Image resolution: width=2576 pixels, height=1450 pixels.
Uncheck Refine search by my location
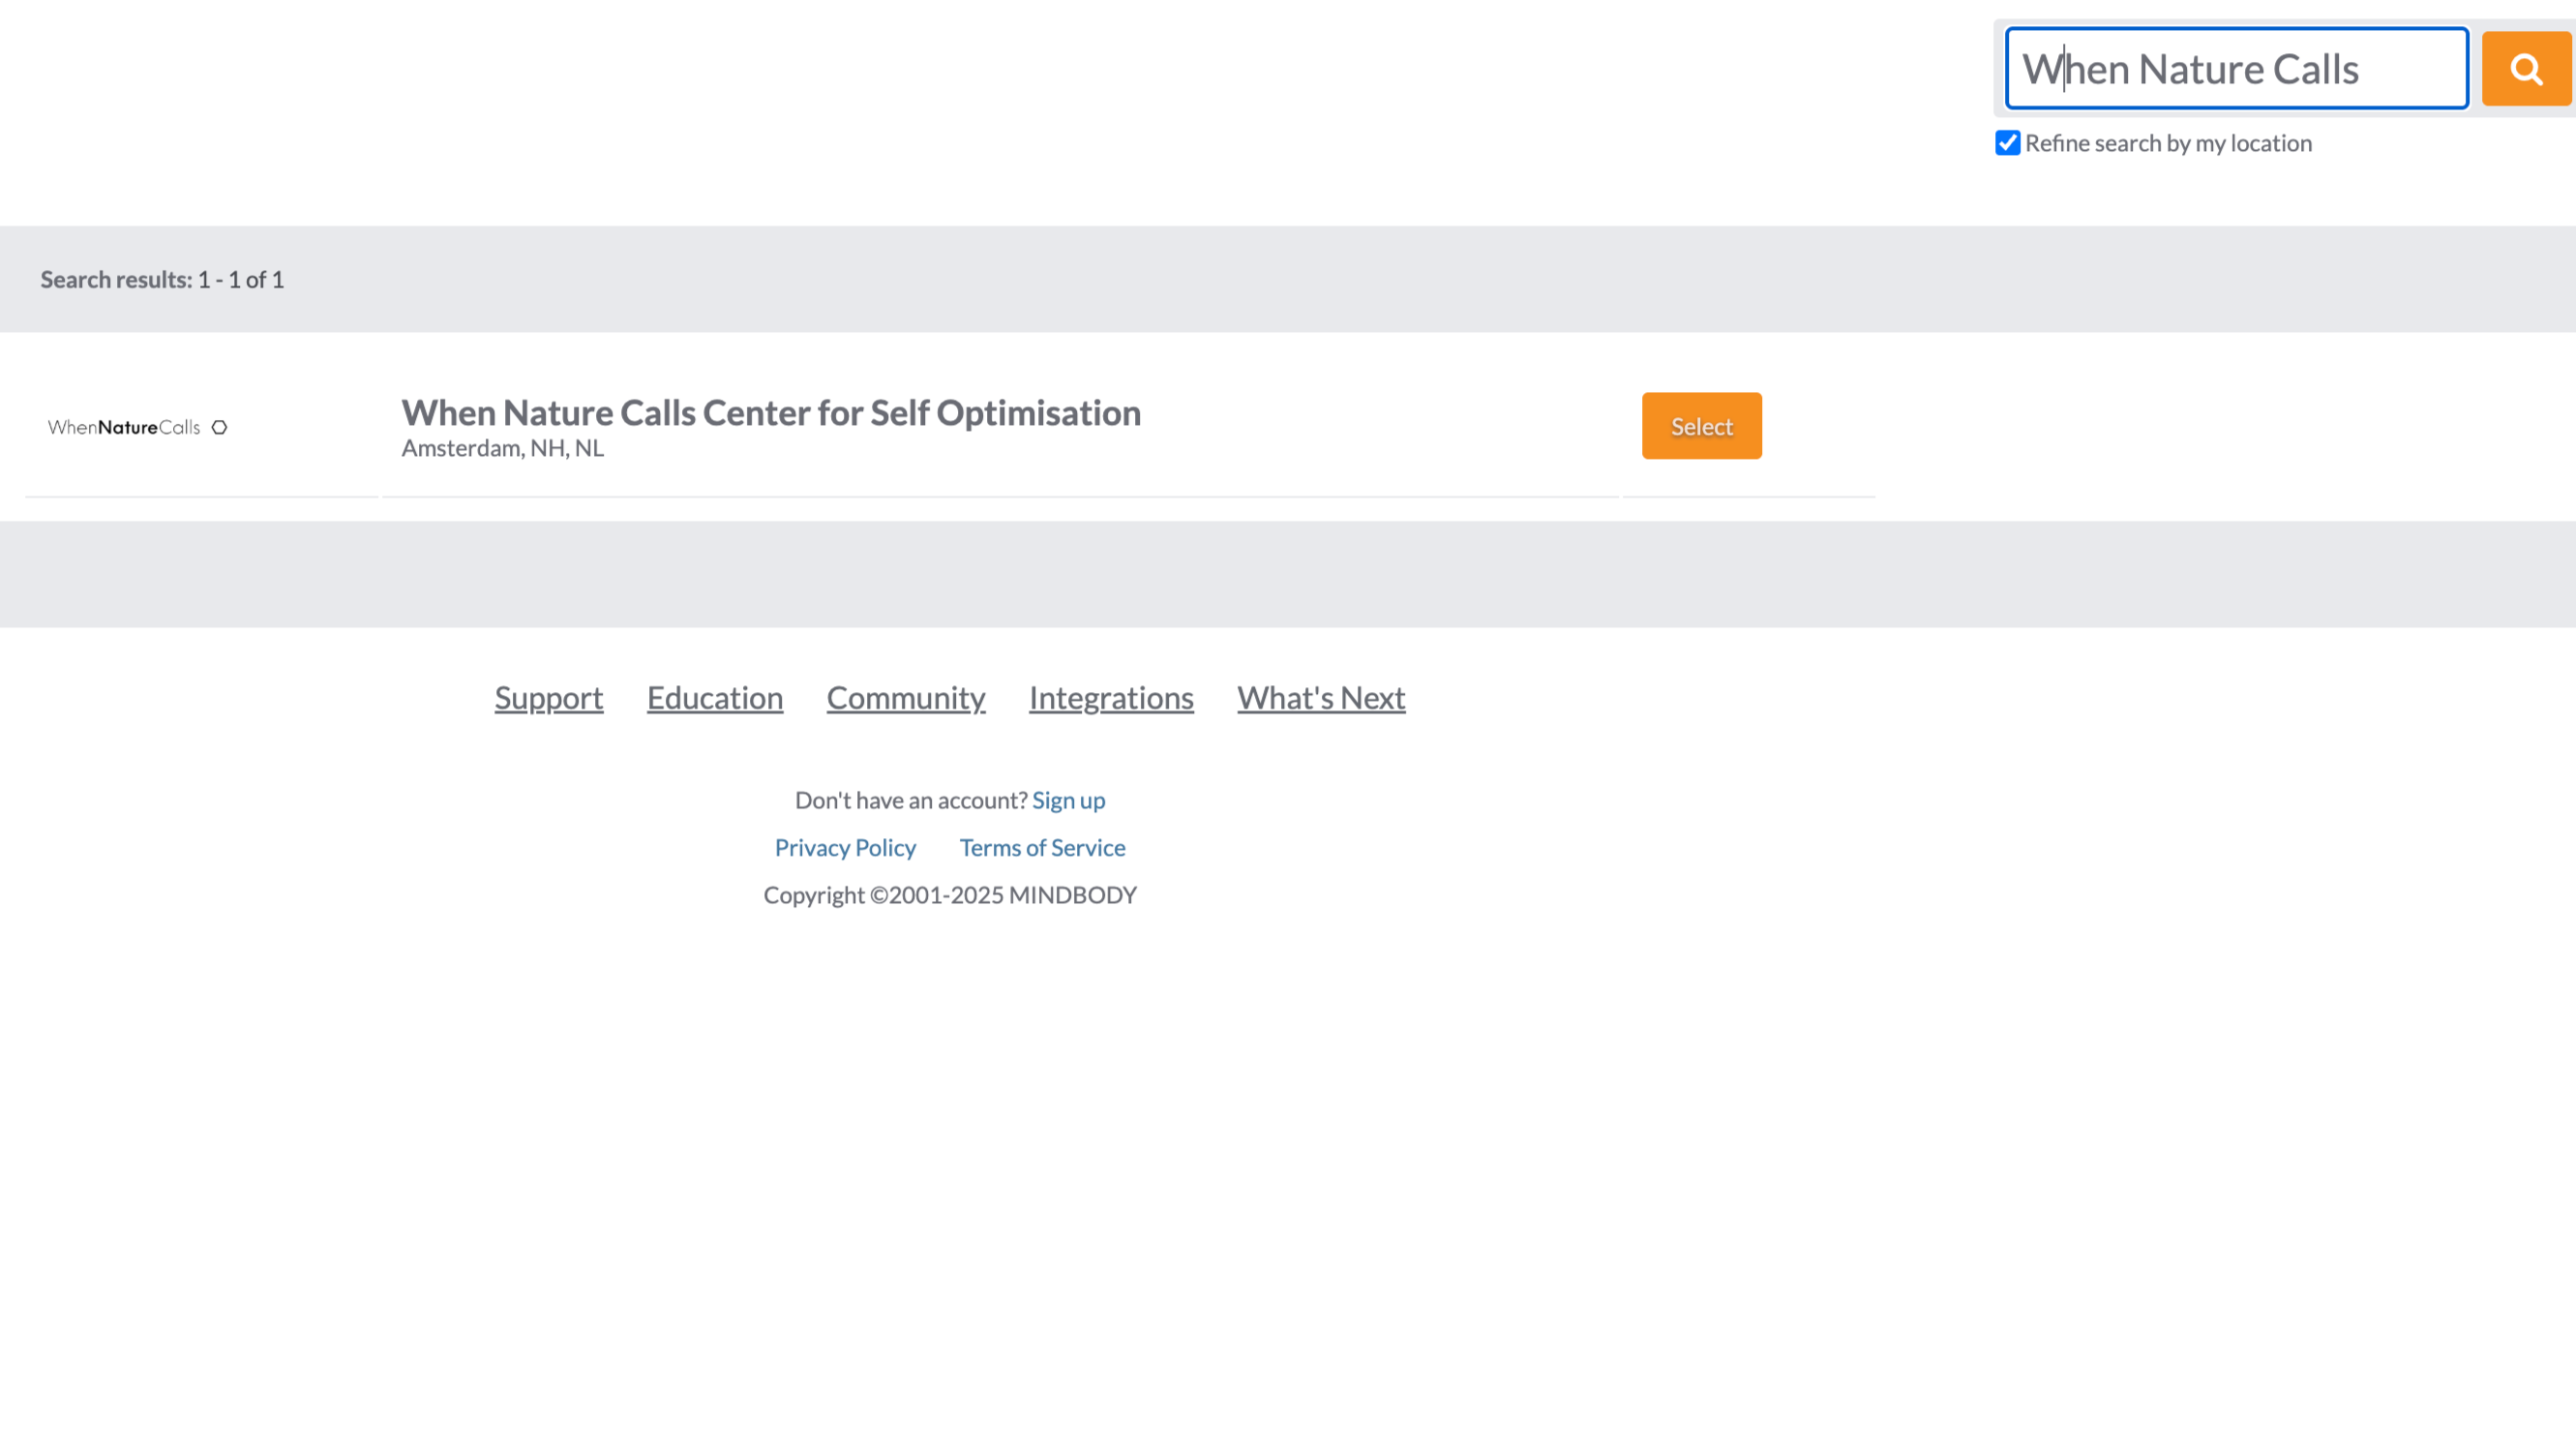[x=2007, y=143]
